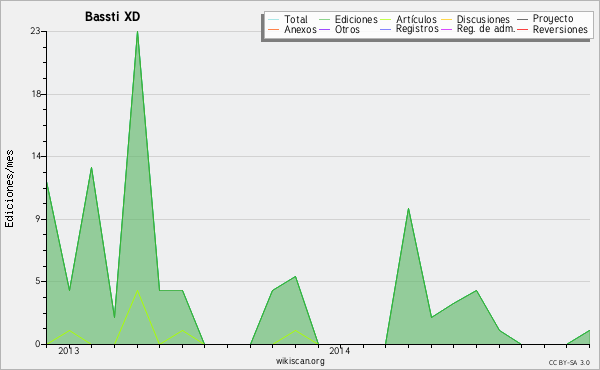The height and width of the screenshot is (370, 600).
Task: Click the 'wikiscan.org' caption
Action: [300, 361]
